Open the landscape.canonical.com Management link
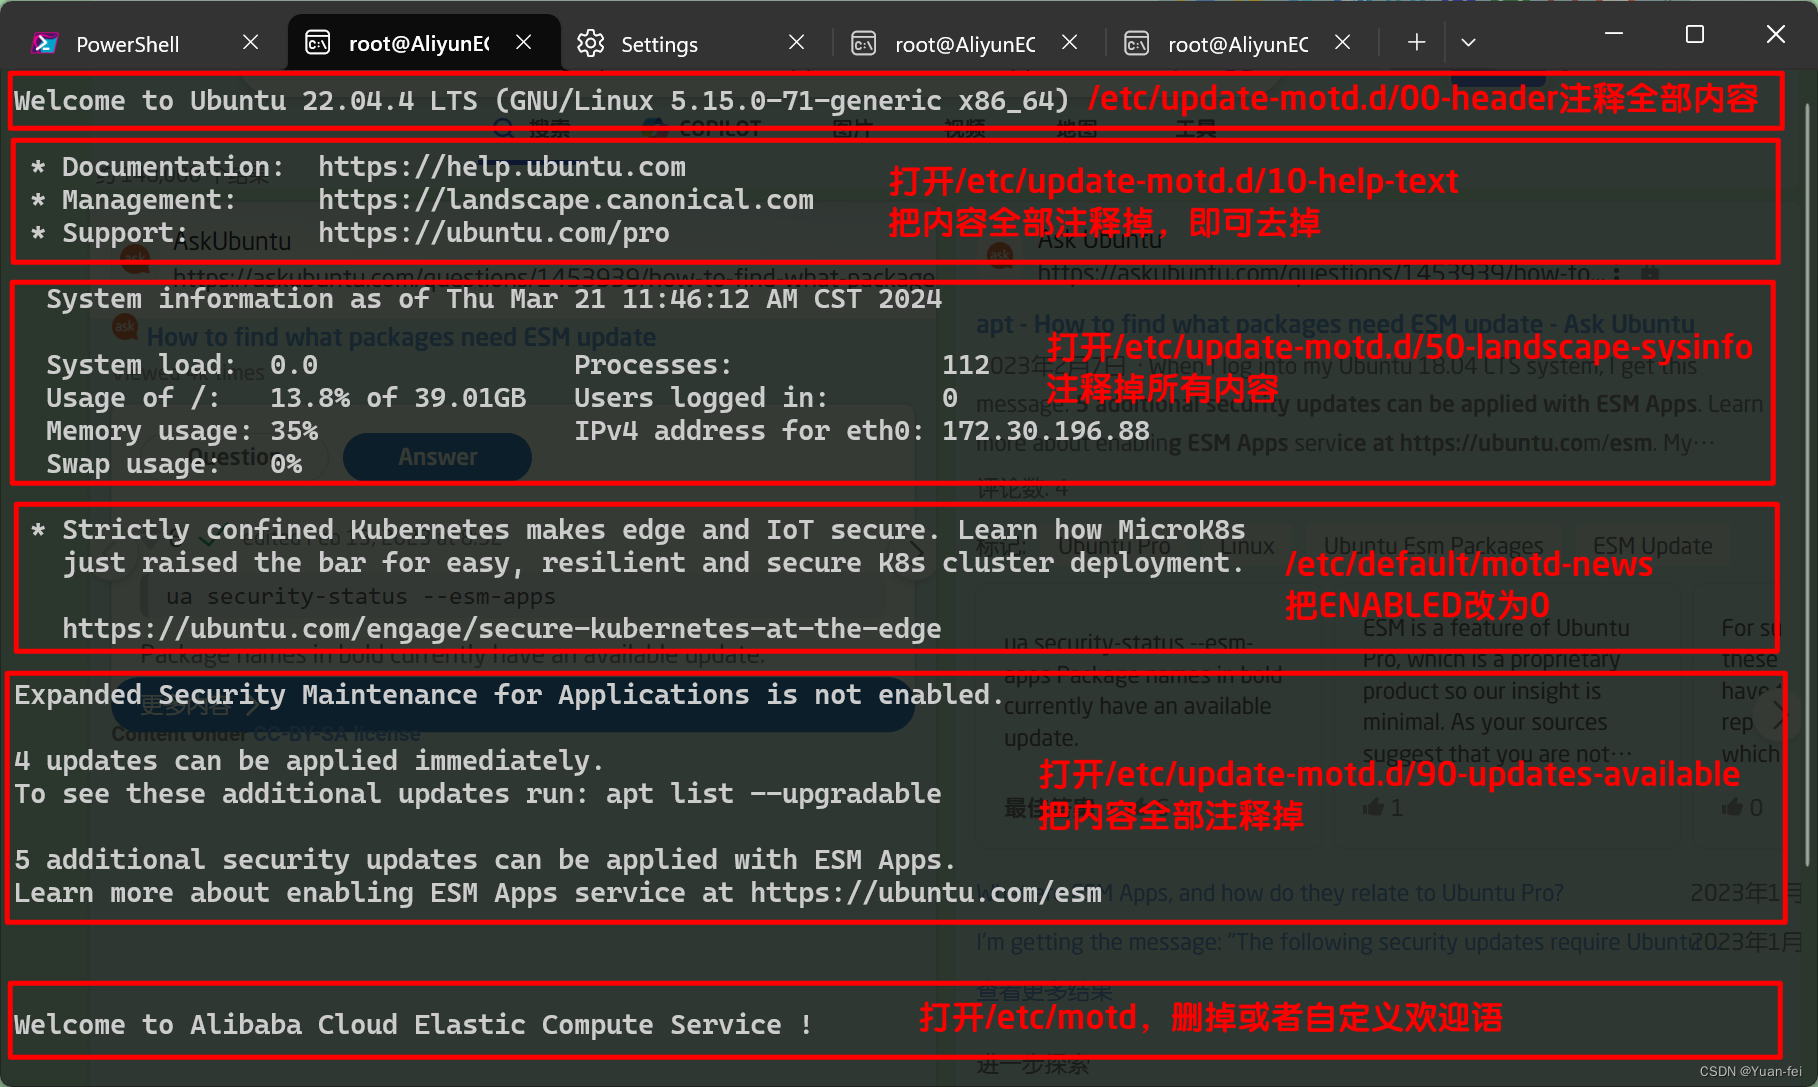 [x=566, y=199]
